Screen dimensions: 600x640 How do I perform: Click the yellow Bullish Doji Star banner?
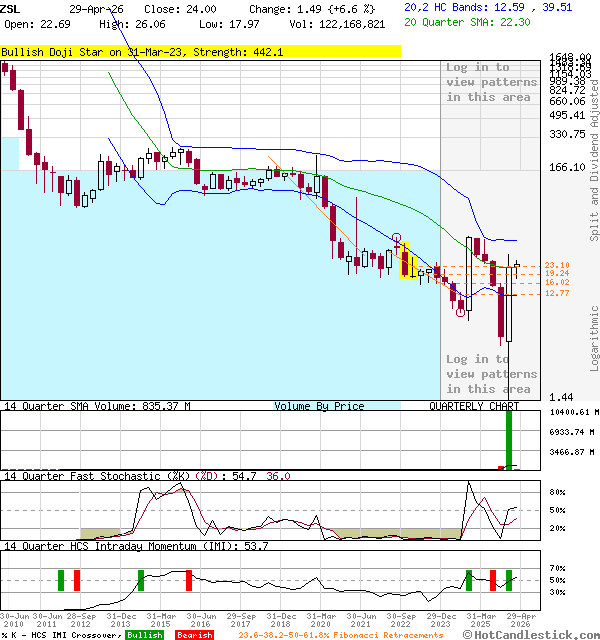click(200, 51)
